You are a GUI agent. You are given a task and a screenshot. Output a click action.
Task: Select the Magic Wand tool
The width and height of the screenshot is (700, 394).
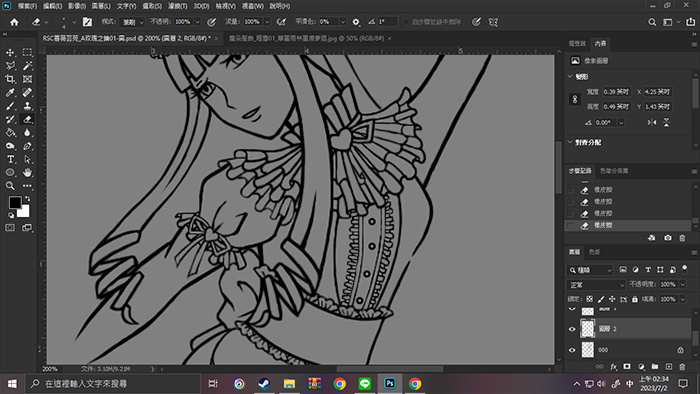pyautogui.click(x=27, y=66)
